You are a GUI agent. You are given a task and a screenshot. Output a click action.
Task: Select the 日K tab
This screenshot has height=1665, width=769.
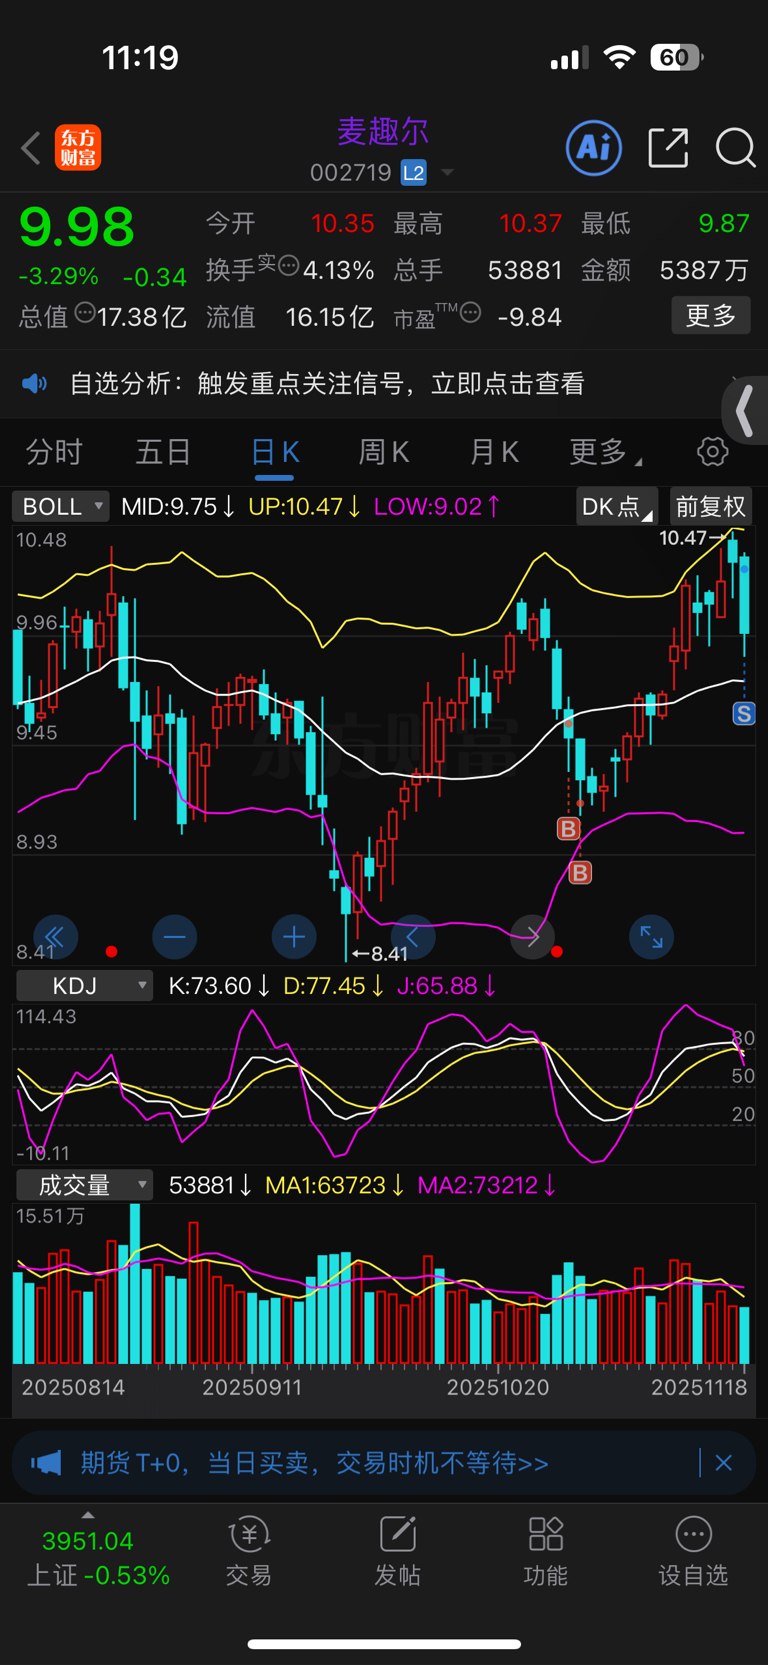(274, 453)
